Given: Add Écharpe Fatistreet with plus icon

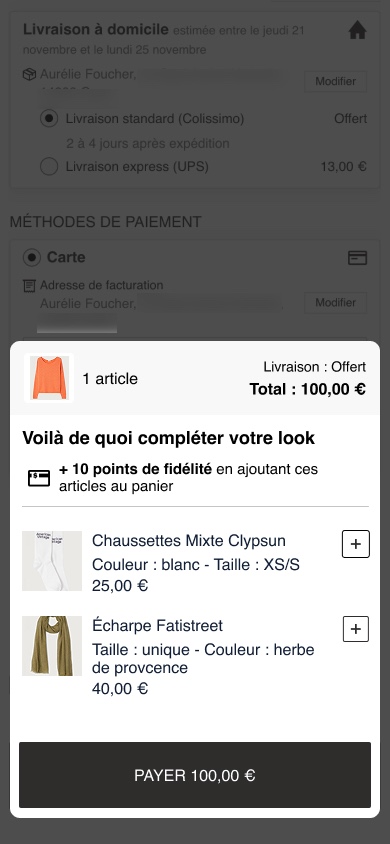Looking at the screenshot, I should coord(356,629).
